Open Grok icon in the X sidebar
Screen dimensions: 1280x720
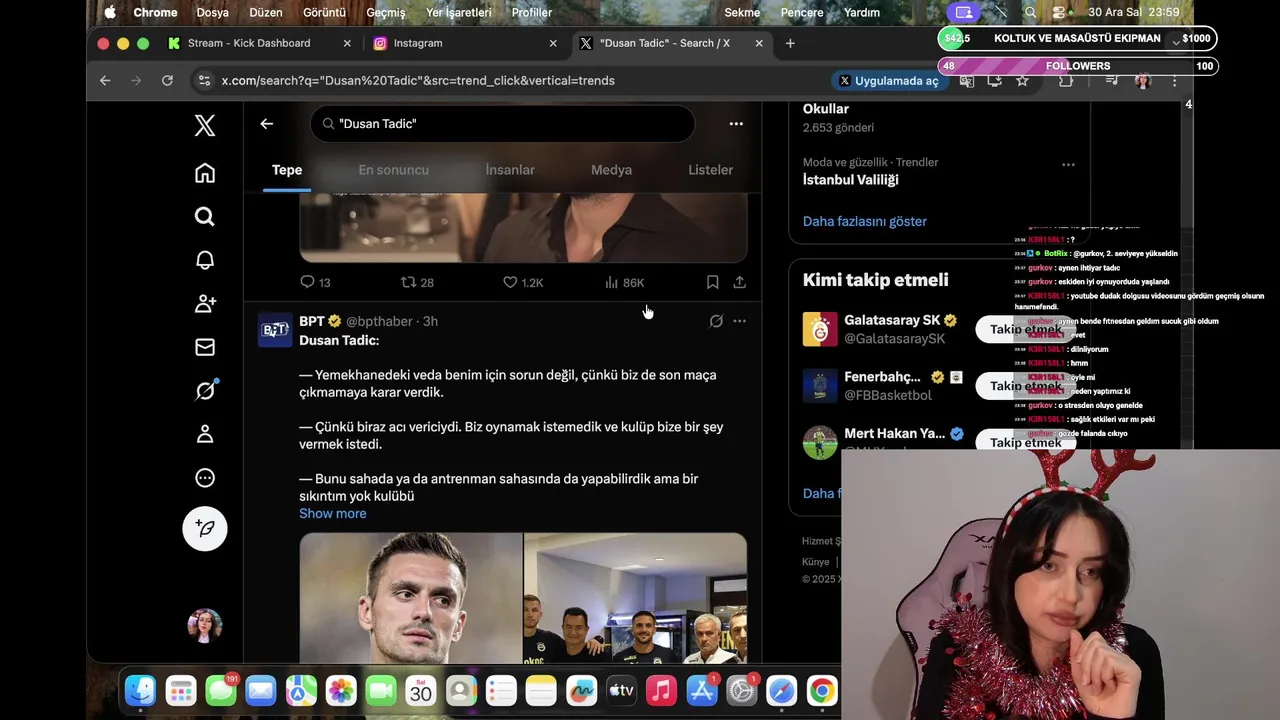[x=205, y=391]
